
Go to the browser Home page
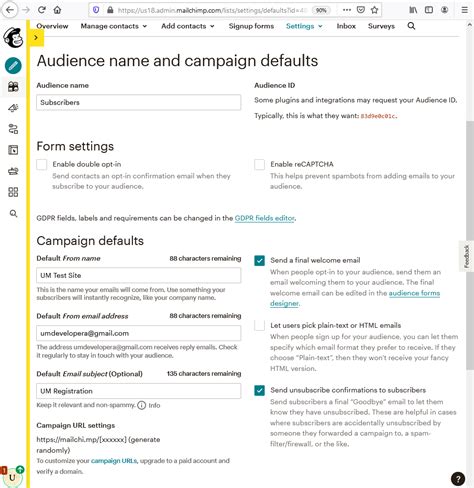point(57,10)
